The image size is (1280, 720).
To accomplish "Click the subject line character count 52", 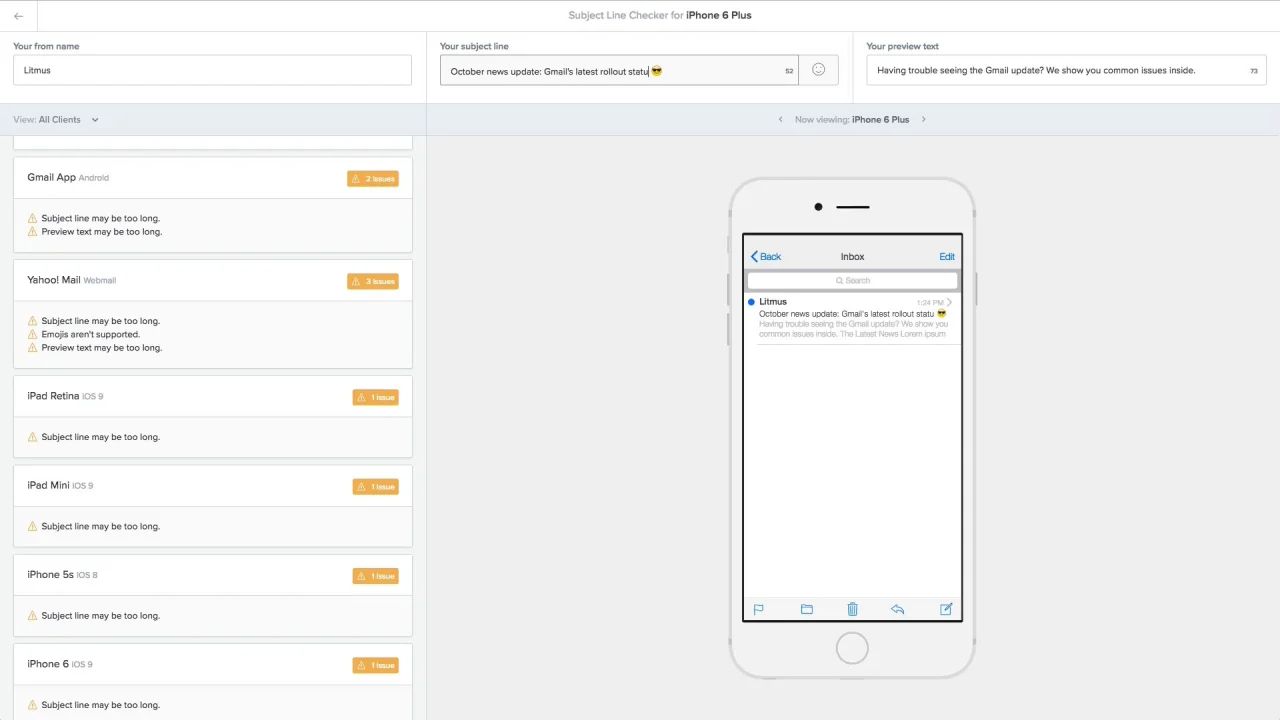I will tap(789, 71).
